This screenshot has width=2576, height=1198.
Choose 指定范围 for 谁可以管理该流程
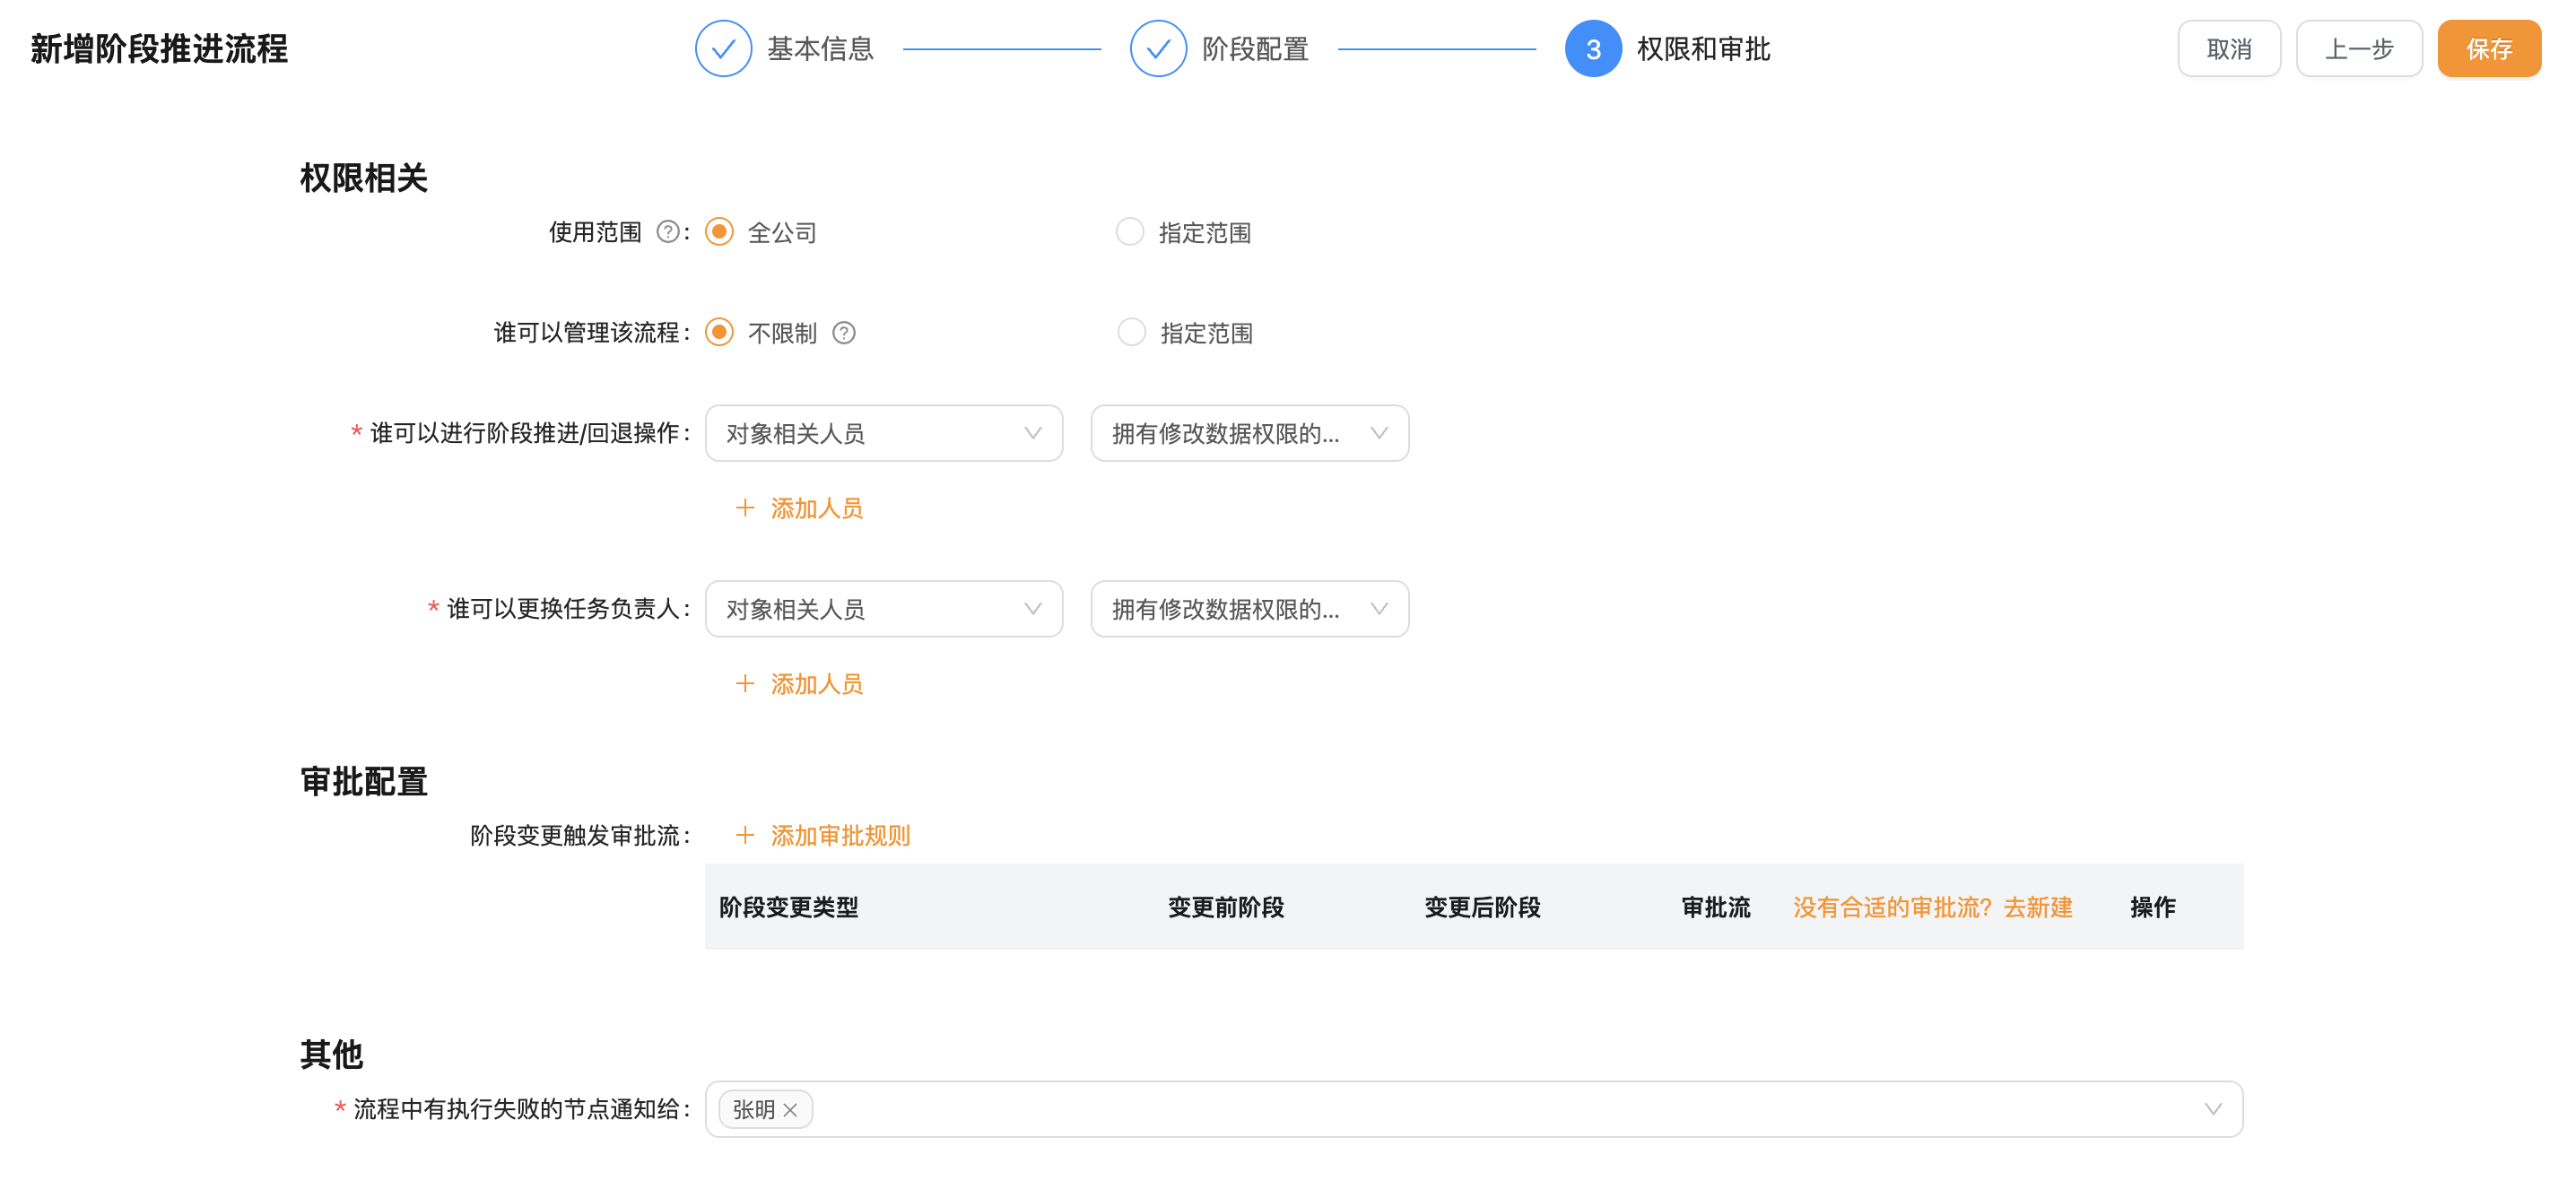tap(1130, 333)
